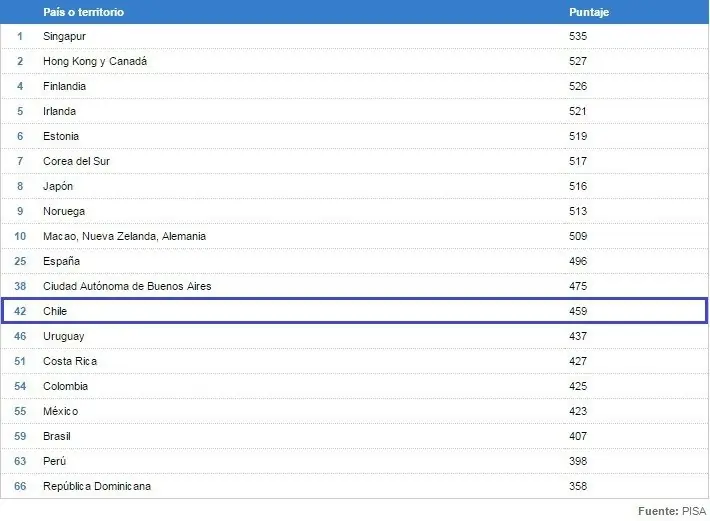Select the España row name
Viewport: 710px width, 521px height.
pyautogui.click(x=61, y=261)
